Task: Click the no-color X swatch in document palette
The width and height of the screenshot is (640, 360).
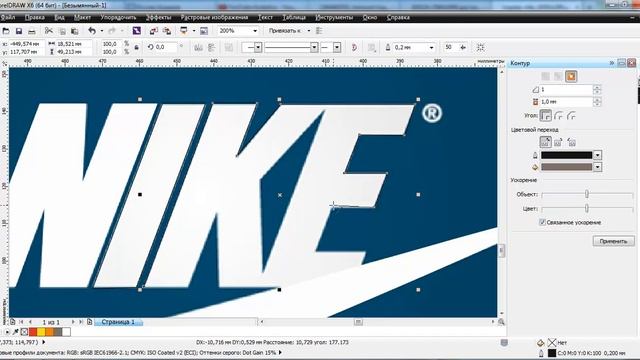Action: [x=24, y=332]
